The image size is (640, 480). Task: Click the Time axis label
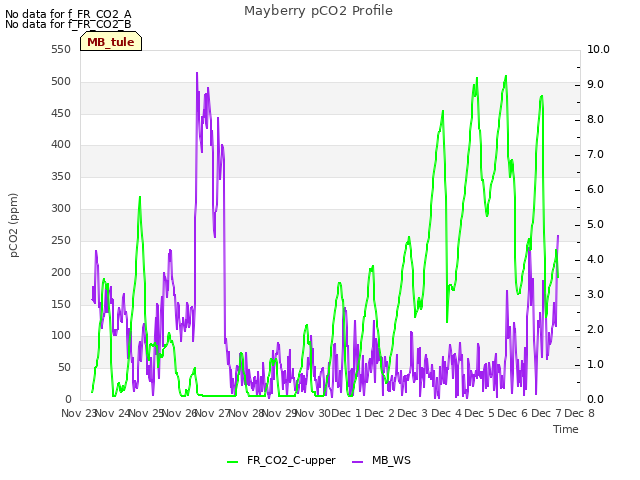pyautogui.click(x=566, y=429)
